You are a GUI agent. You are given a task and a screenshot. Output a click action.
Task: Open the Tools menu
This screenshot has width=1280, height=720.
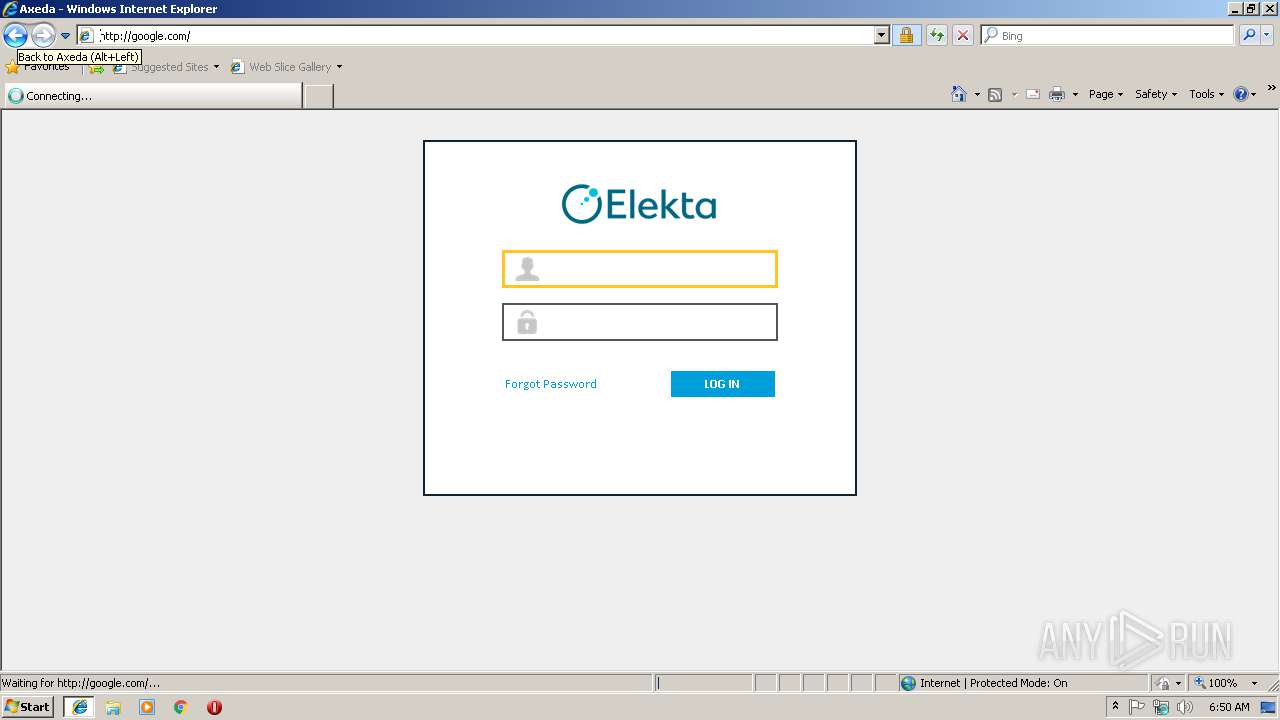point(1206,94)
